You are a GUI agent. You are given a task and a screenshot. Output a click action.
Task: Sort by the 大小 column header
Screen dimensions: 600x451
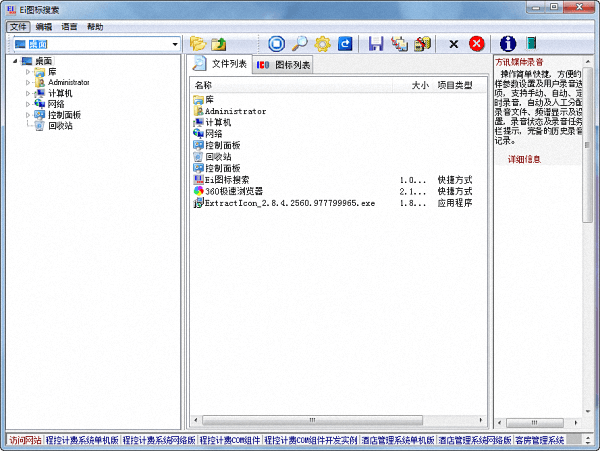[x=413, y=85]
